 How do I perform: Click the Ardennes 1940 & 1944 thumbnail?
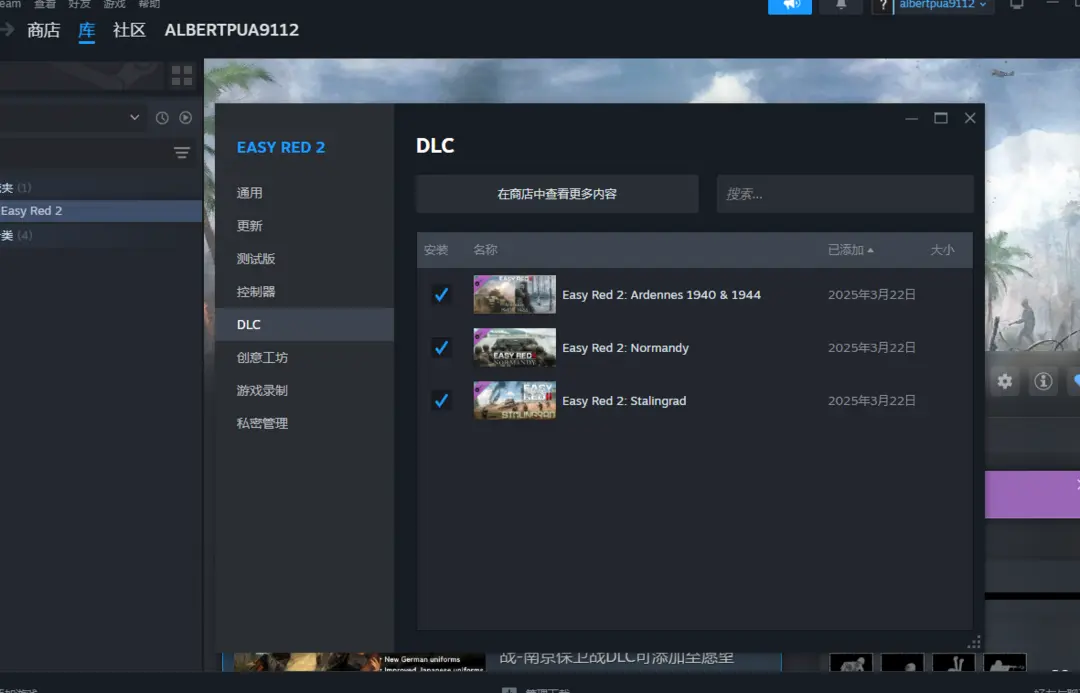pyautogui.click(x=515, y=295)
